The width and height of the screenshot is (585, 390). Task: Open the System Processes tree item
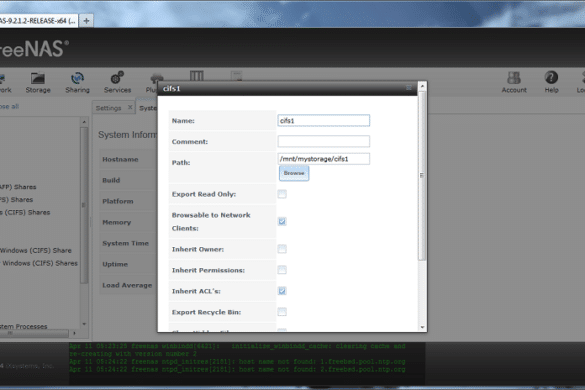[24, 326]
